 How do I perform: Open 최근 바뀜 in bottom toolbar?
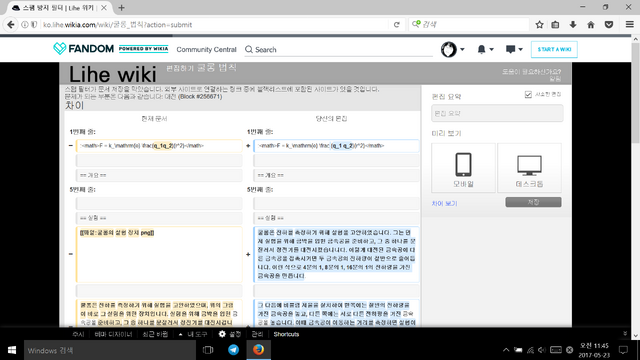click(x=155, y=334)
